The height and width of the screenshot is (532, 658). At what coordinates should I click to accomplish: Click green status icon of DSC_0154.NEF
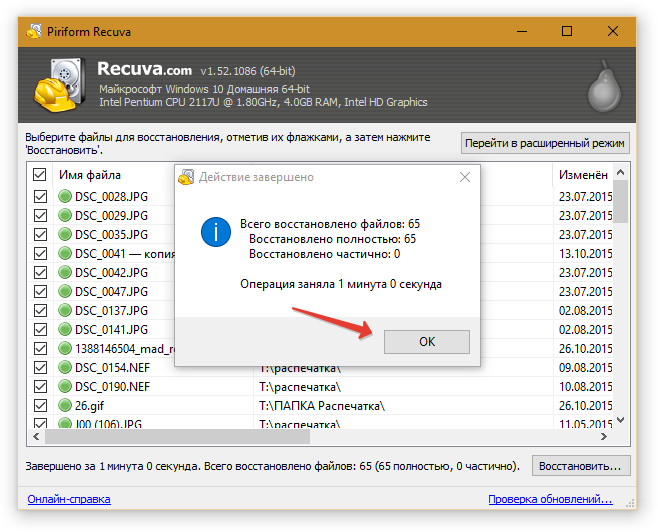65,368
